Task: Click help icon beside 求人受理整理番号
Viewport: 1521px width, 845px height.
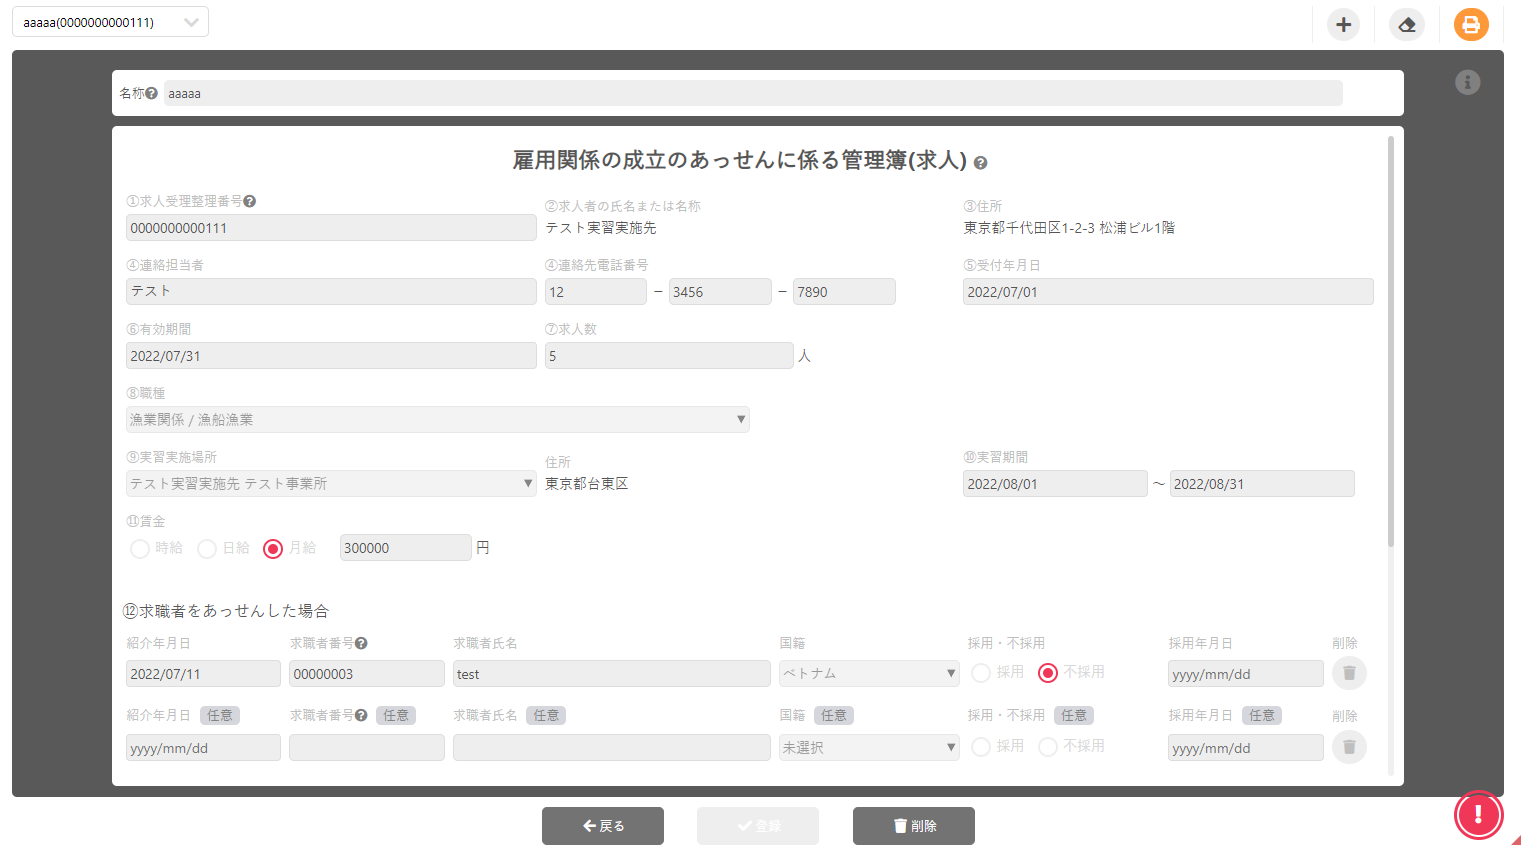Action: 250,201
